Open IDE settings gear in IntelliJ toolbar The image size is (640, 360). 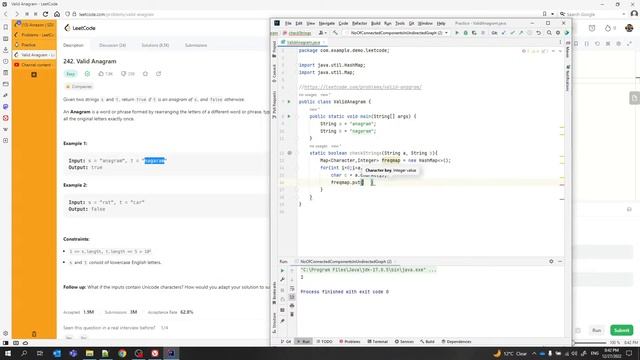click(558, 33)
